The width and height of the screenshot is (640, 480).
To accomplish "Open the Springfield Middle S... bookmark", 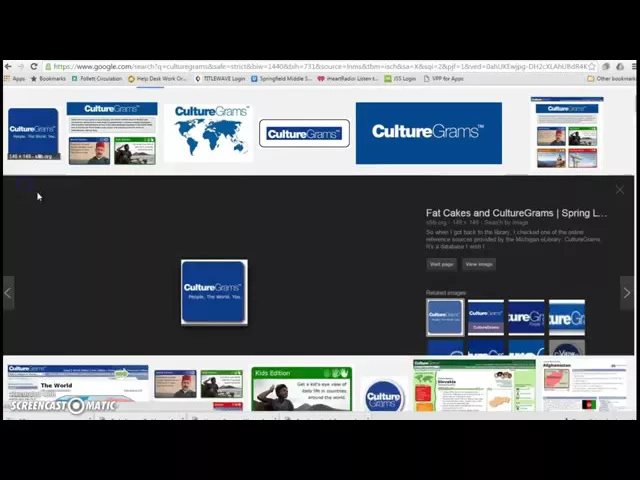I will tap(282, 78).
